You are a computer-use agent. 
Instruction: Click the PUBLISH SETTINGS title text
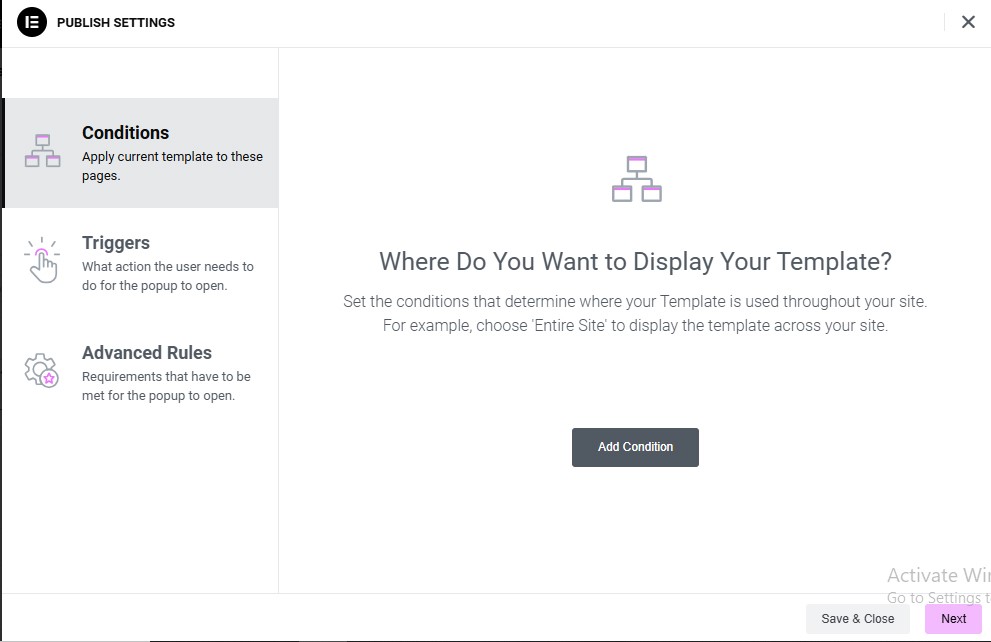click(x=116, y=23)
